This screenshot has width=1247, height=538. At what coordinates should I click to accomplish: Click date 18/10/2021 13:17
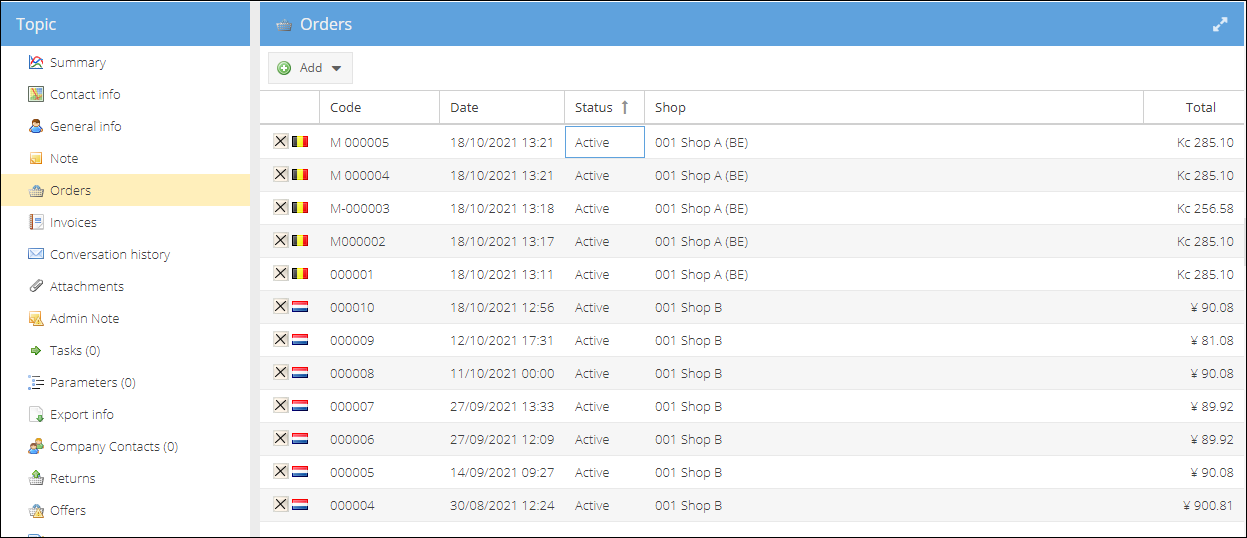click(x=502, y=241)
